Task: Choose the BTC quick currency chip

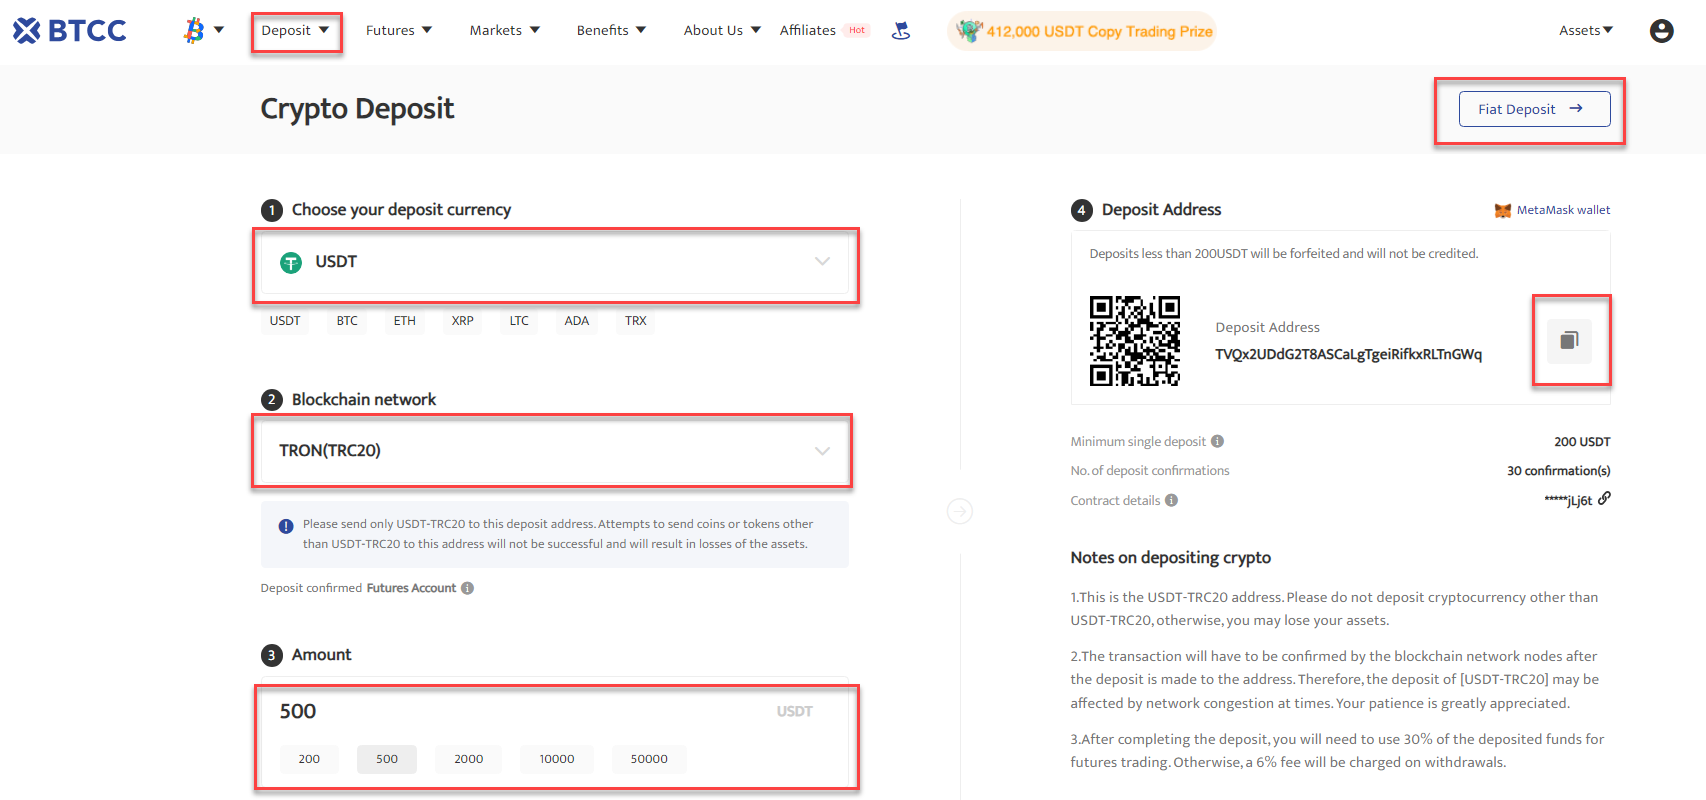Action: click(x=347, y=321)
